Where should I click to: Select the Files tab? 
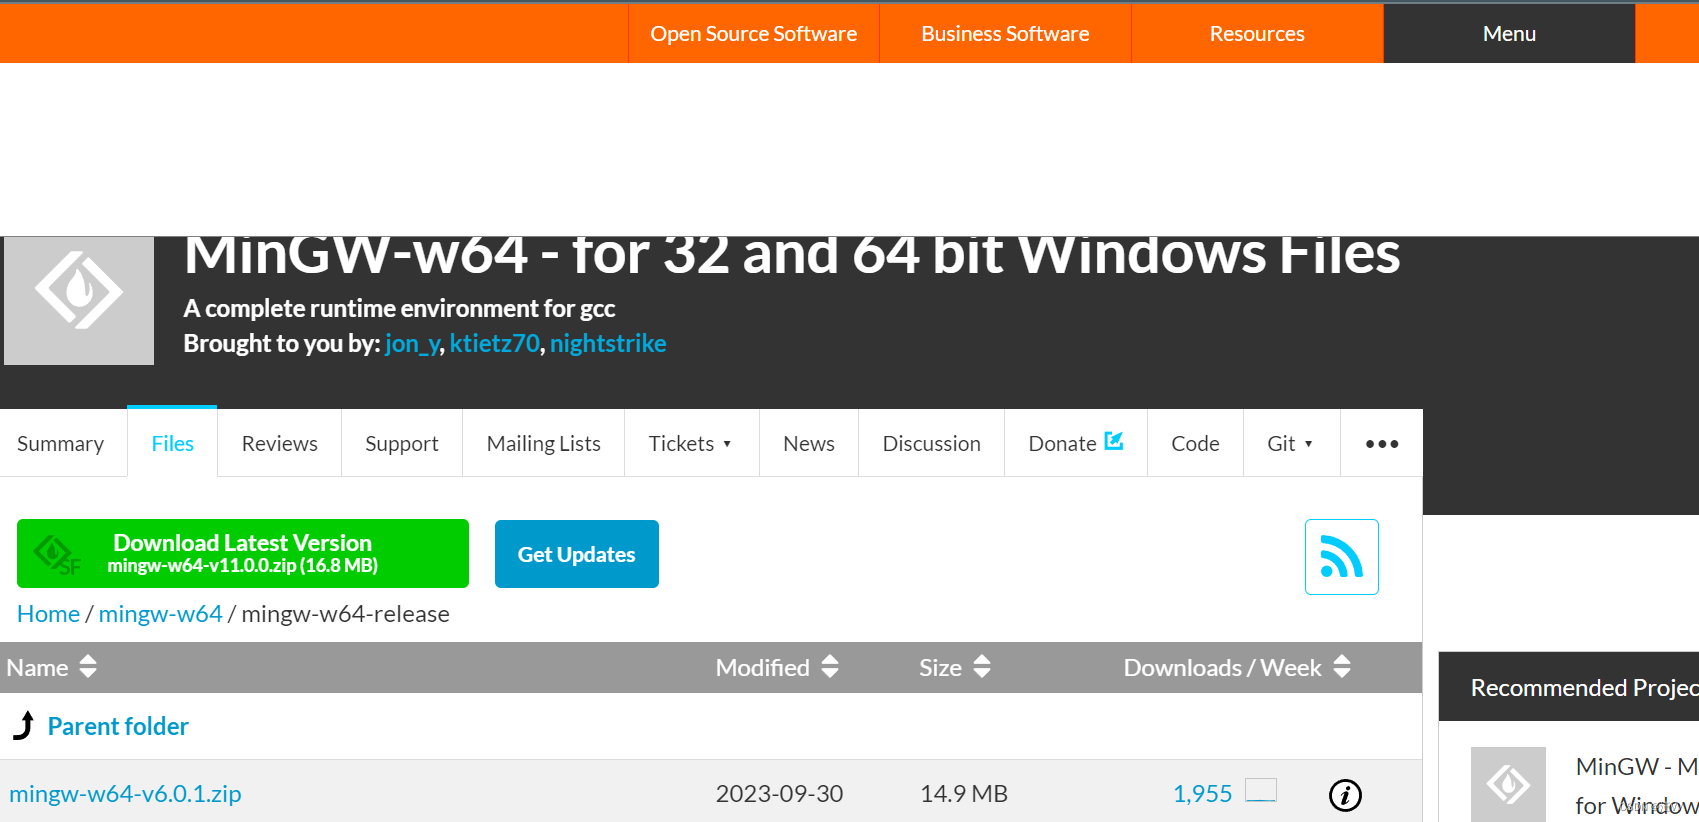coord(172,443)
